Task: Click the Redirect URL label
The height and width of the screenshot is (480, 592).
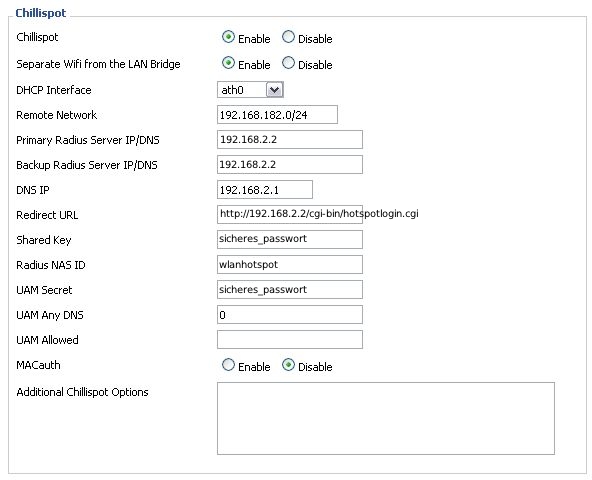Action: pyautogui.click(x=47, y=215)
